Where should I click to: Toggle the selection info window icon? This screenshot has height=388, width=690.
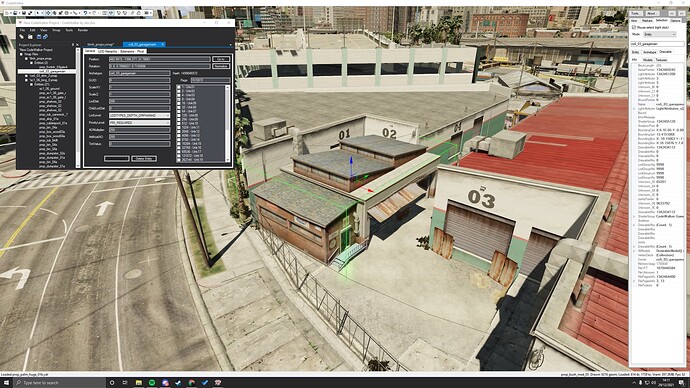click(x=104, y=13)
